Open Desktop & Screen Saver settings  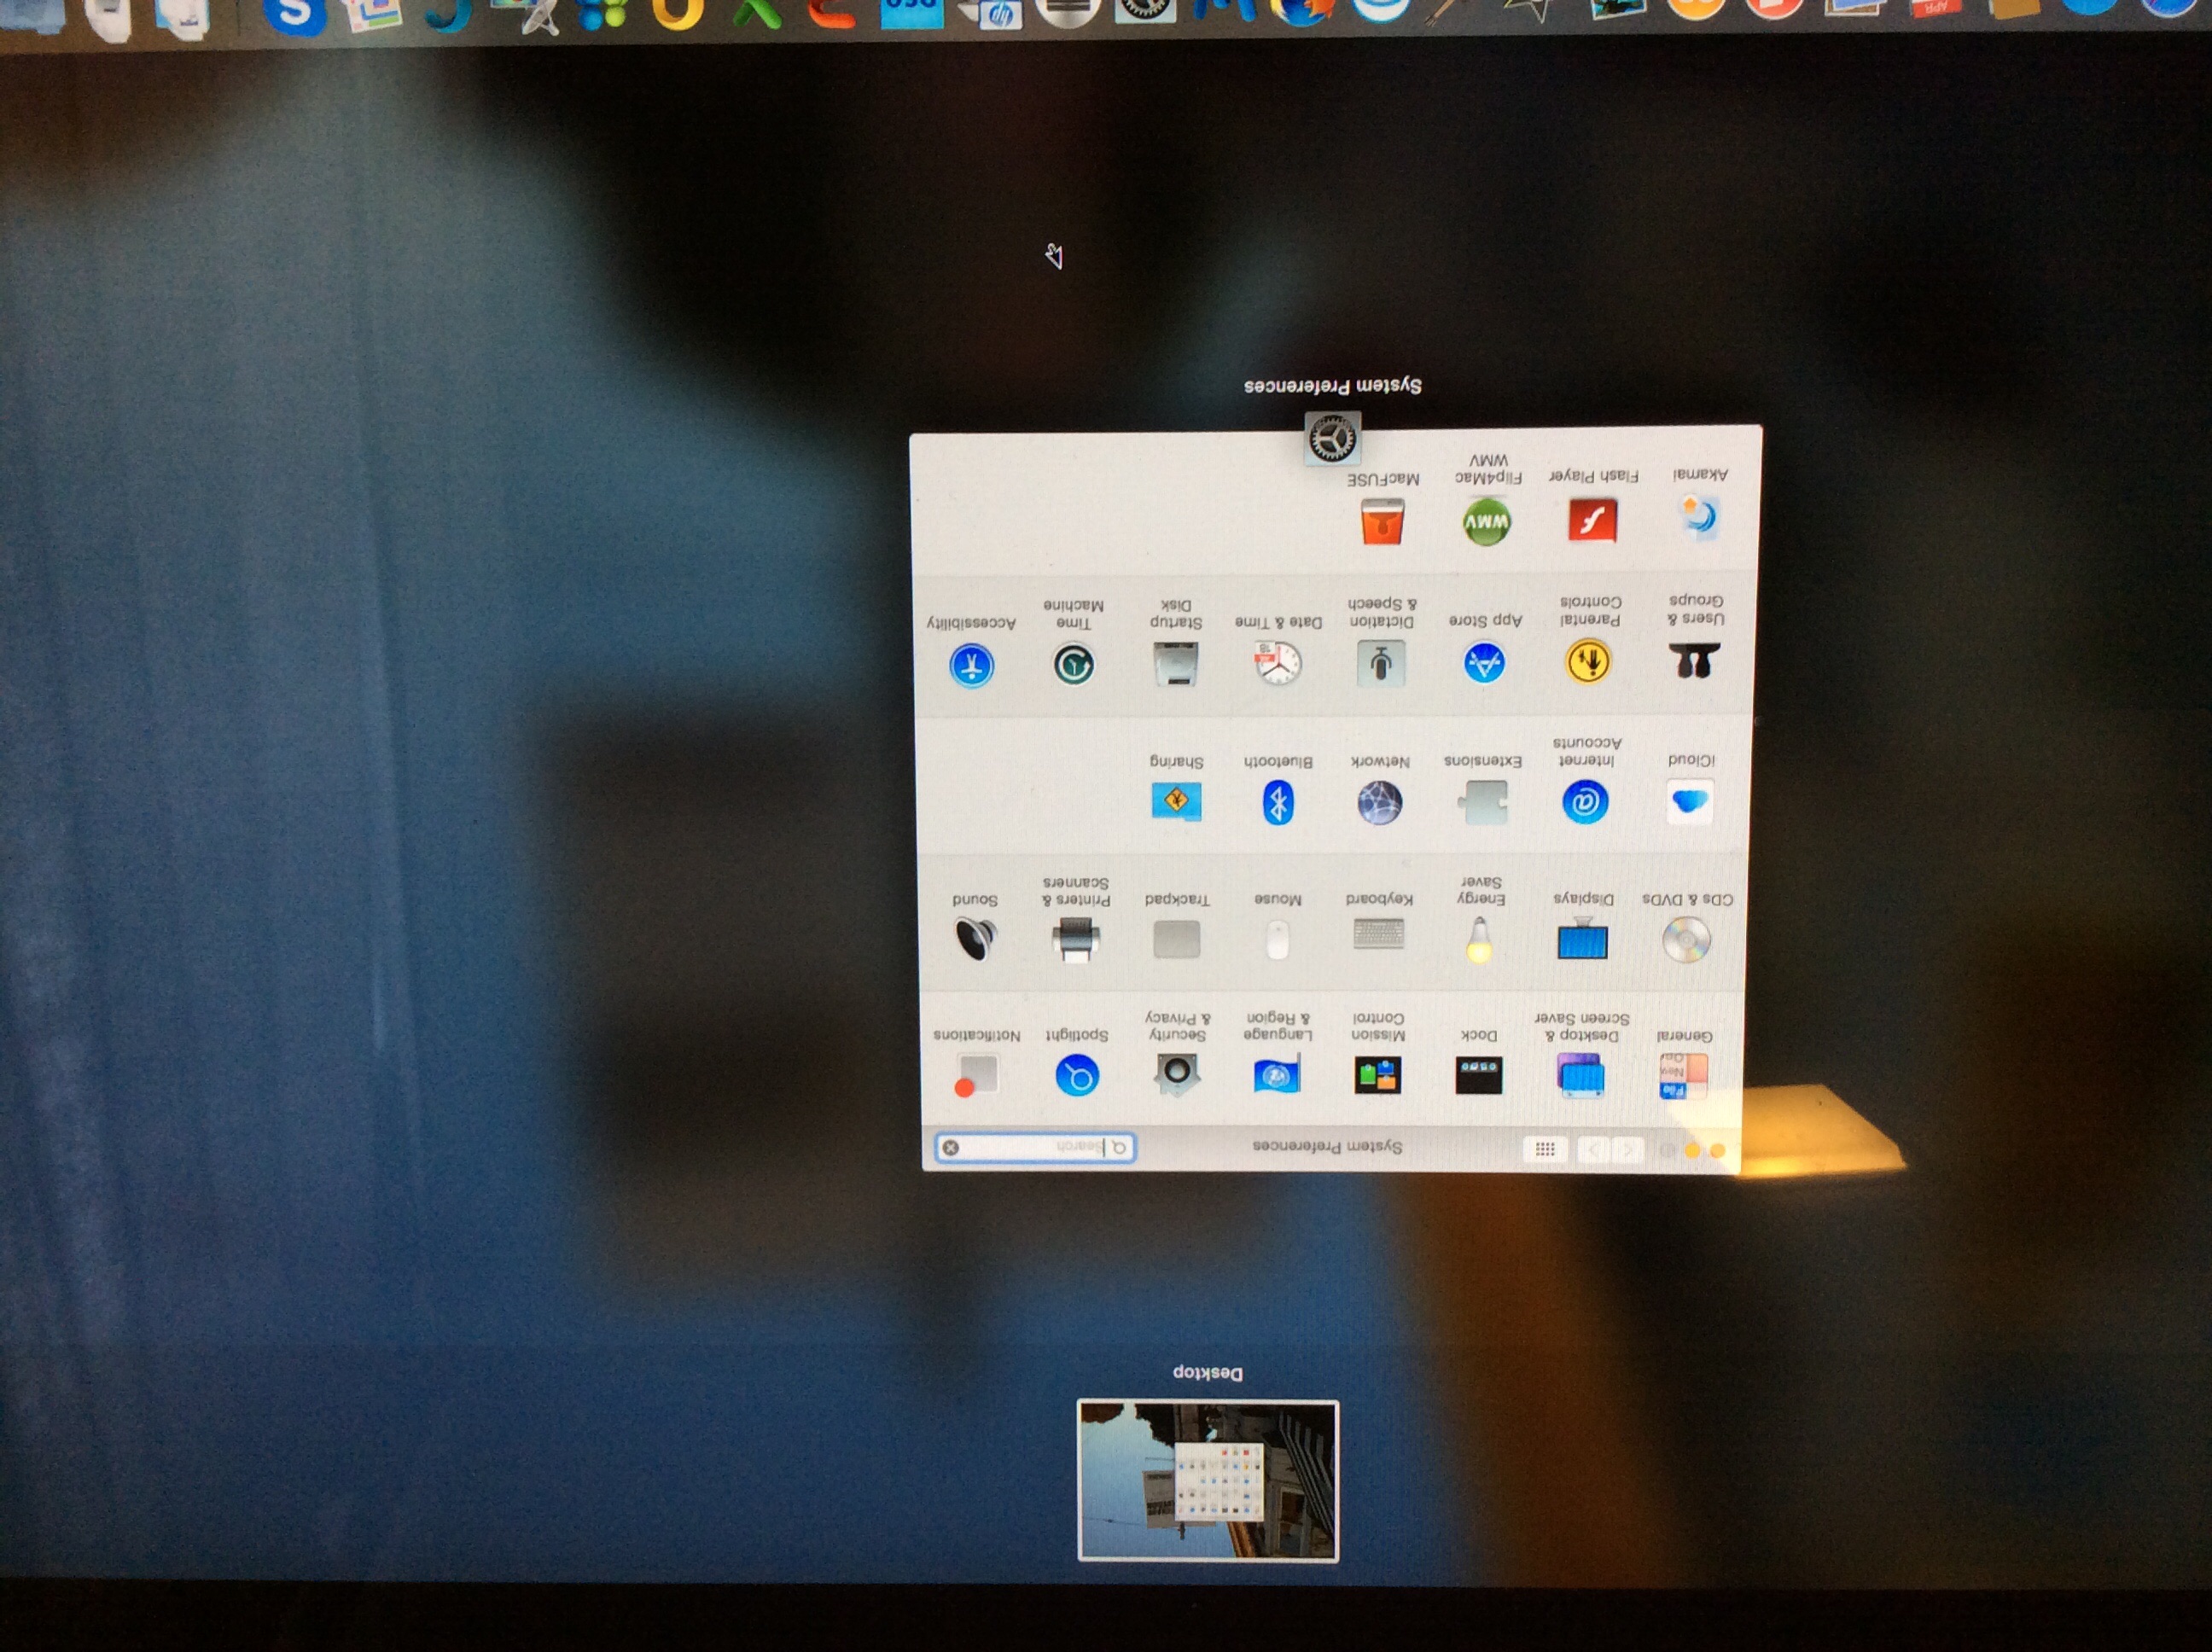(x=1581, y=1075)
